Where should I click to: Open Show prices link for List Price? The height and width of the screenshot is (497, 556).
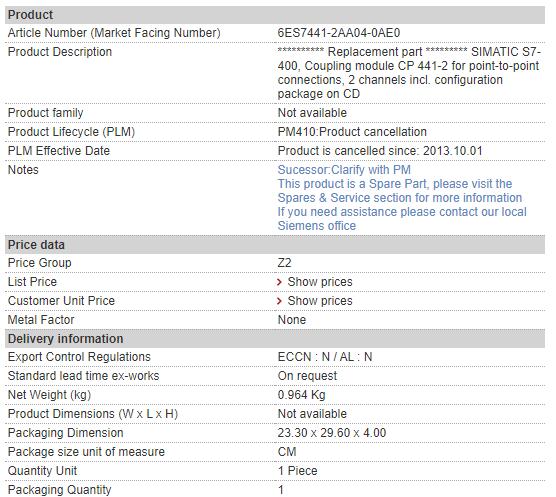pos(320,282)
